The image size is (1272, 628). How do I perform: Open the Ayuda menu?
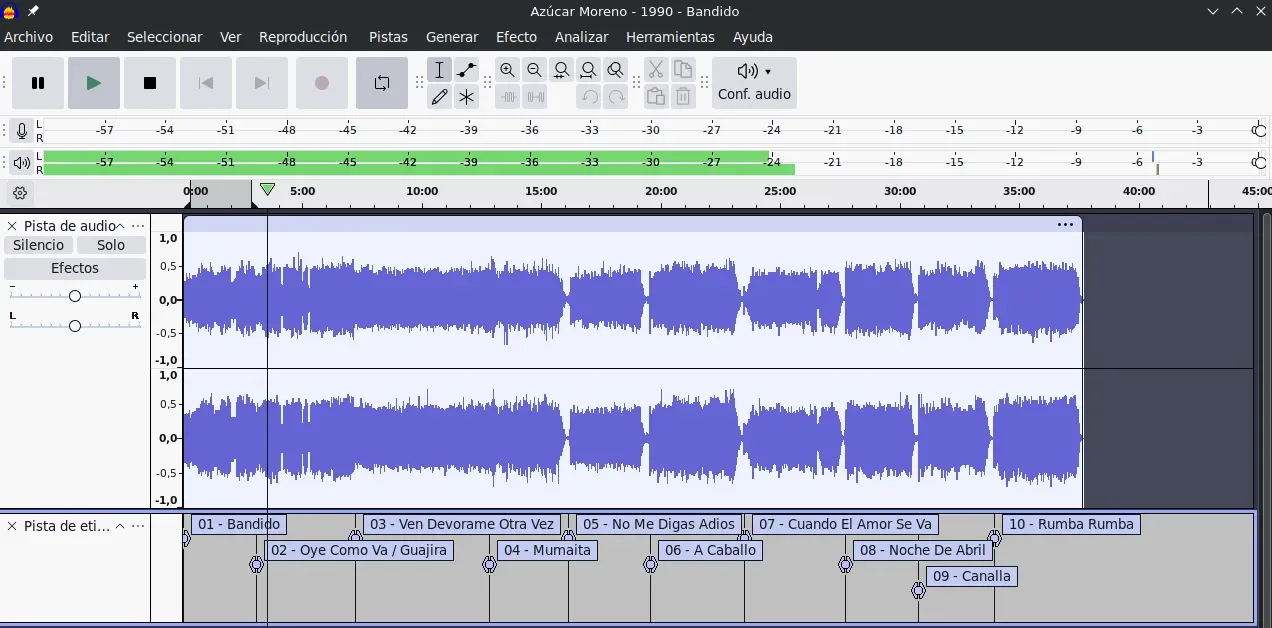coord(752,37)
